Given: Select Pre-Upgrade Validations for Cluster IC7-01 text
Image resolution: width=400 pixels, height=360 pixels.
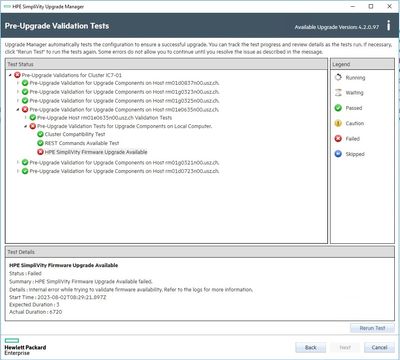Looking at the screenshot, I should coord(72,75).
